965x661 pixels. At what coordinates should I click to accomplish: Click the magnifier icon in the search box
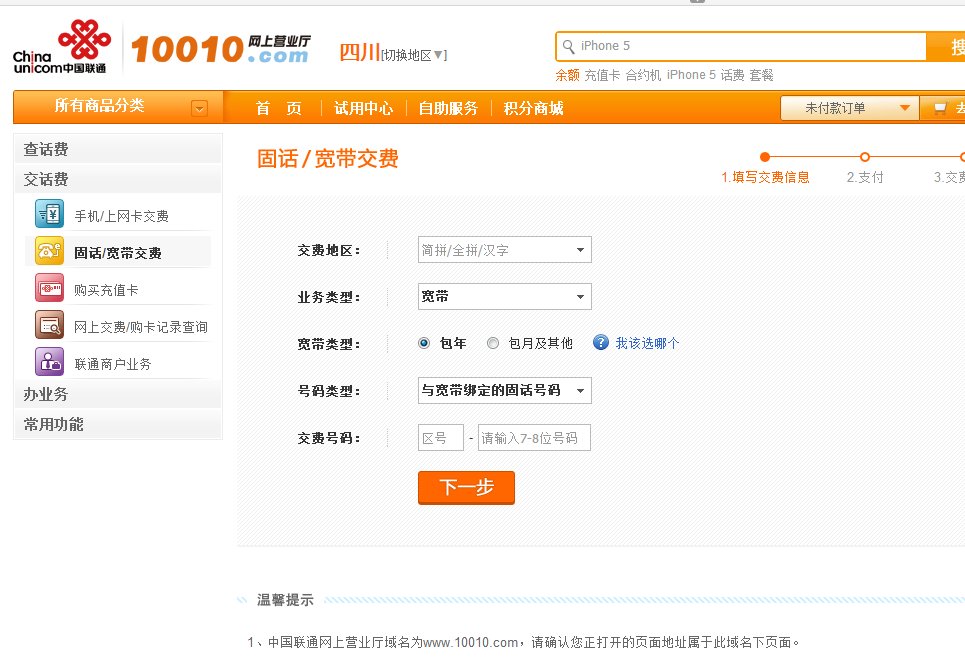tap(569, 45)
